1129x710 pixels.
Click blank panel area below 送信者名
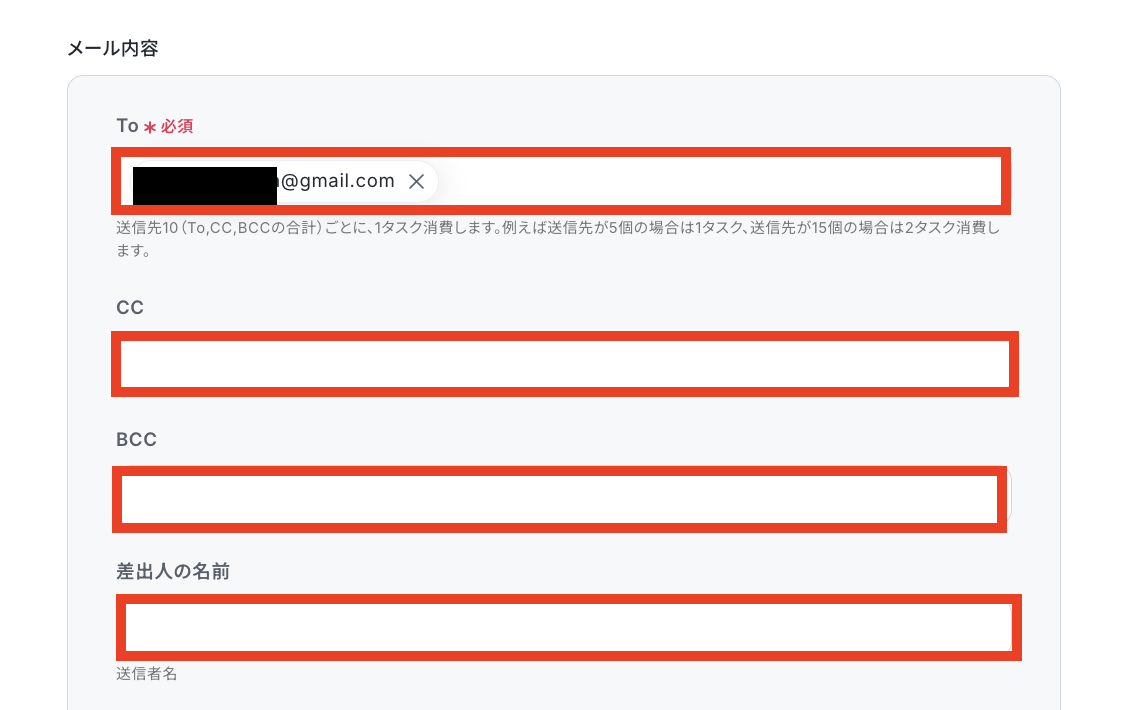pos(564,697)
